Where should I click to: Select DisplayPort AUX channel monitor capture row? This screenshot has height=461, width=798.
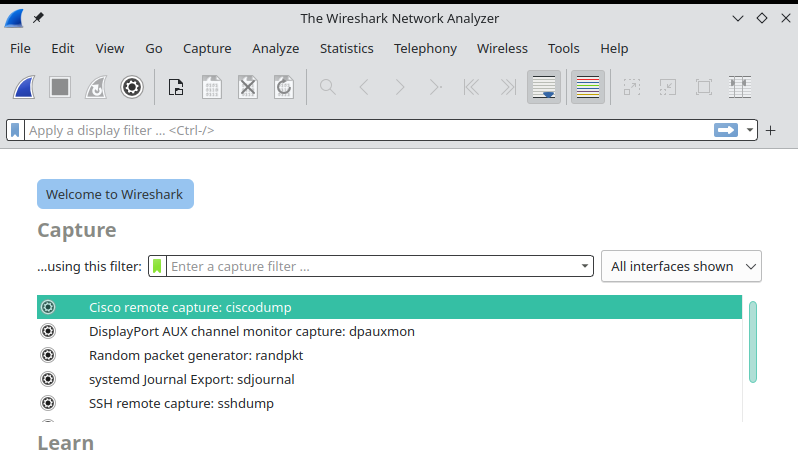click(x=389, y=331)
